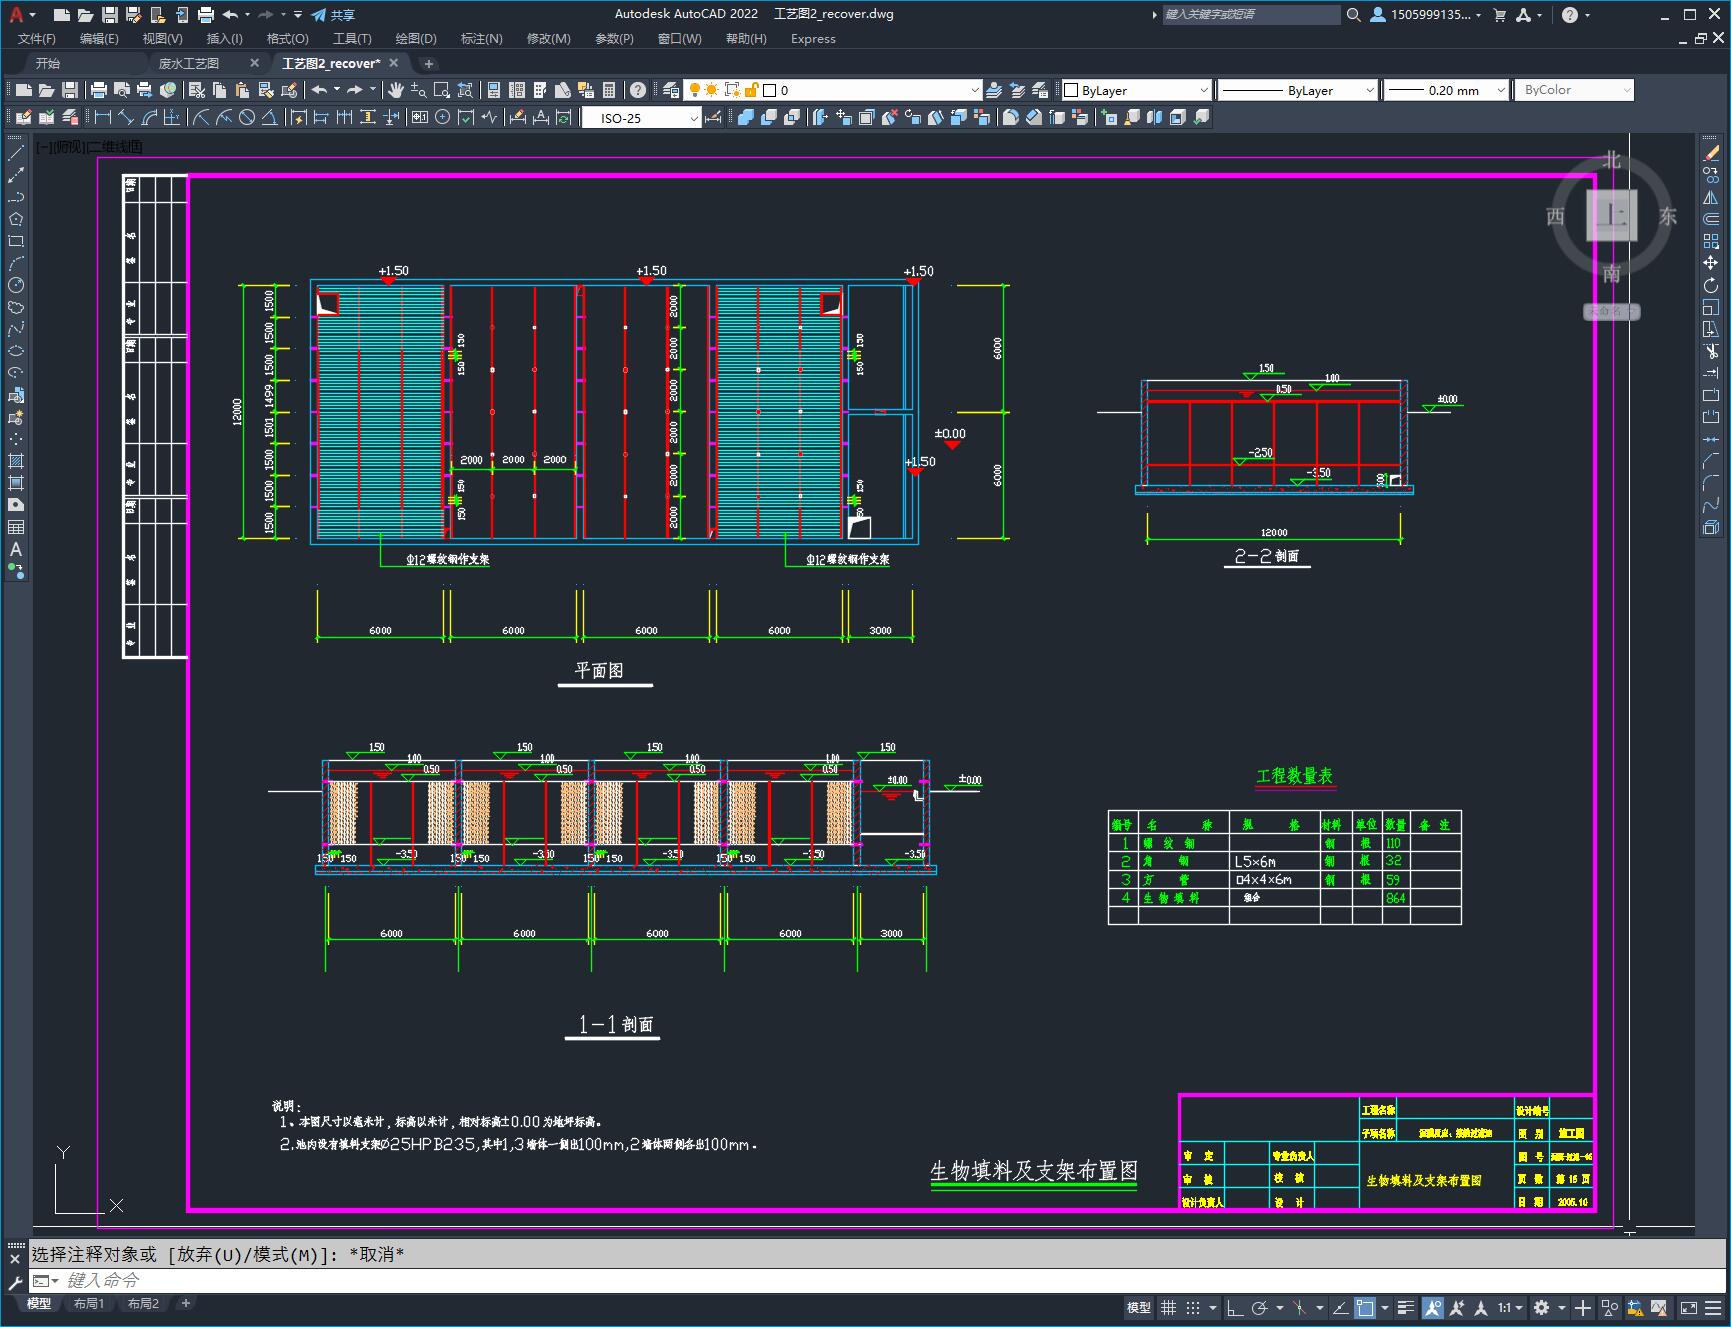Select the Circle draw tool
Viewport: 1731px width, 1327px height.
(x=16, y=285)
